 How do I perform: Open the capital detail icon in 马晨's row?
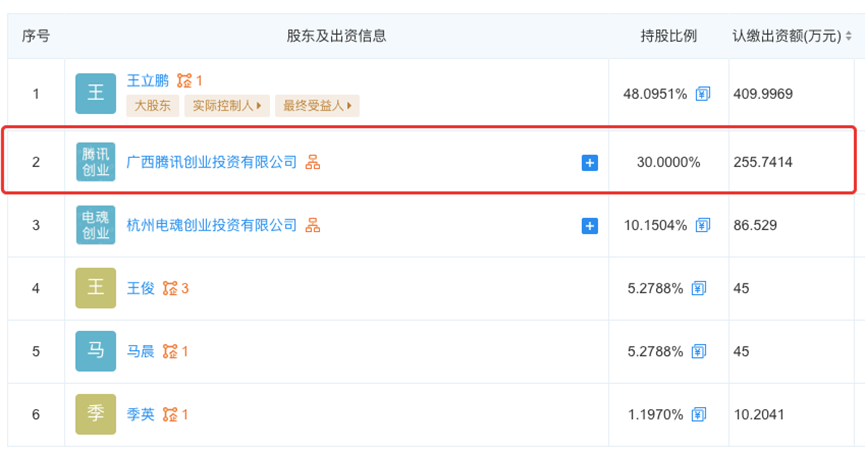699,352
